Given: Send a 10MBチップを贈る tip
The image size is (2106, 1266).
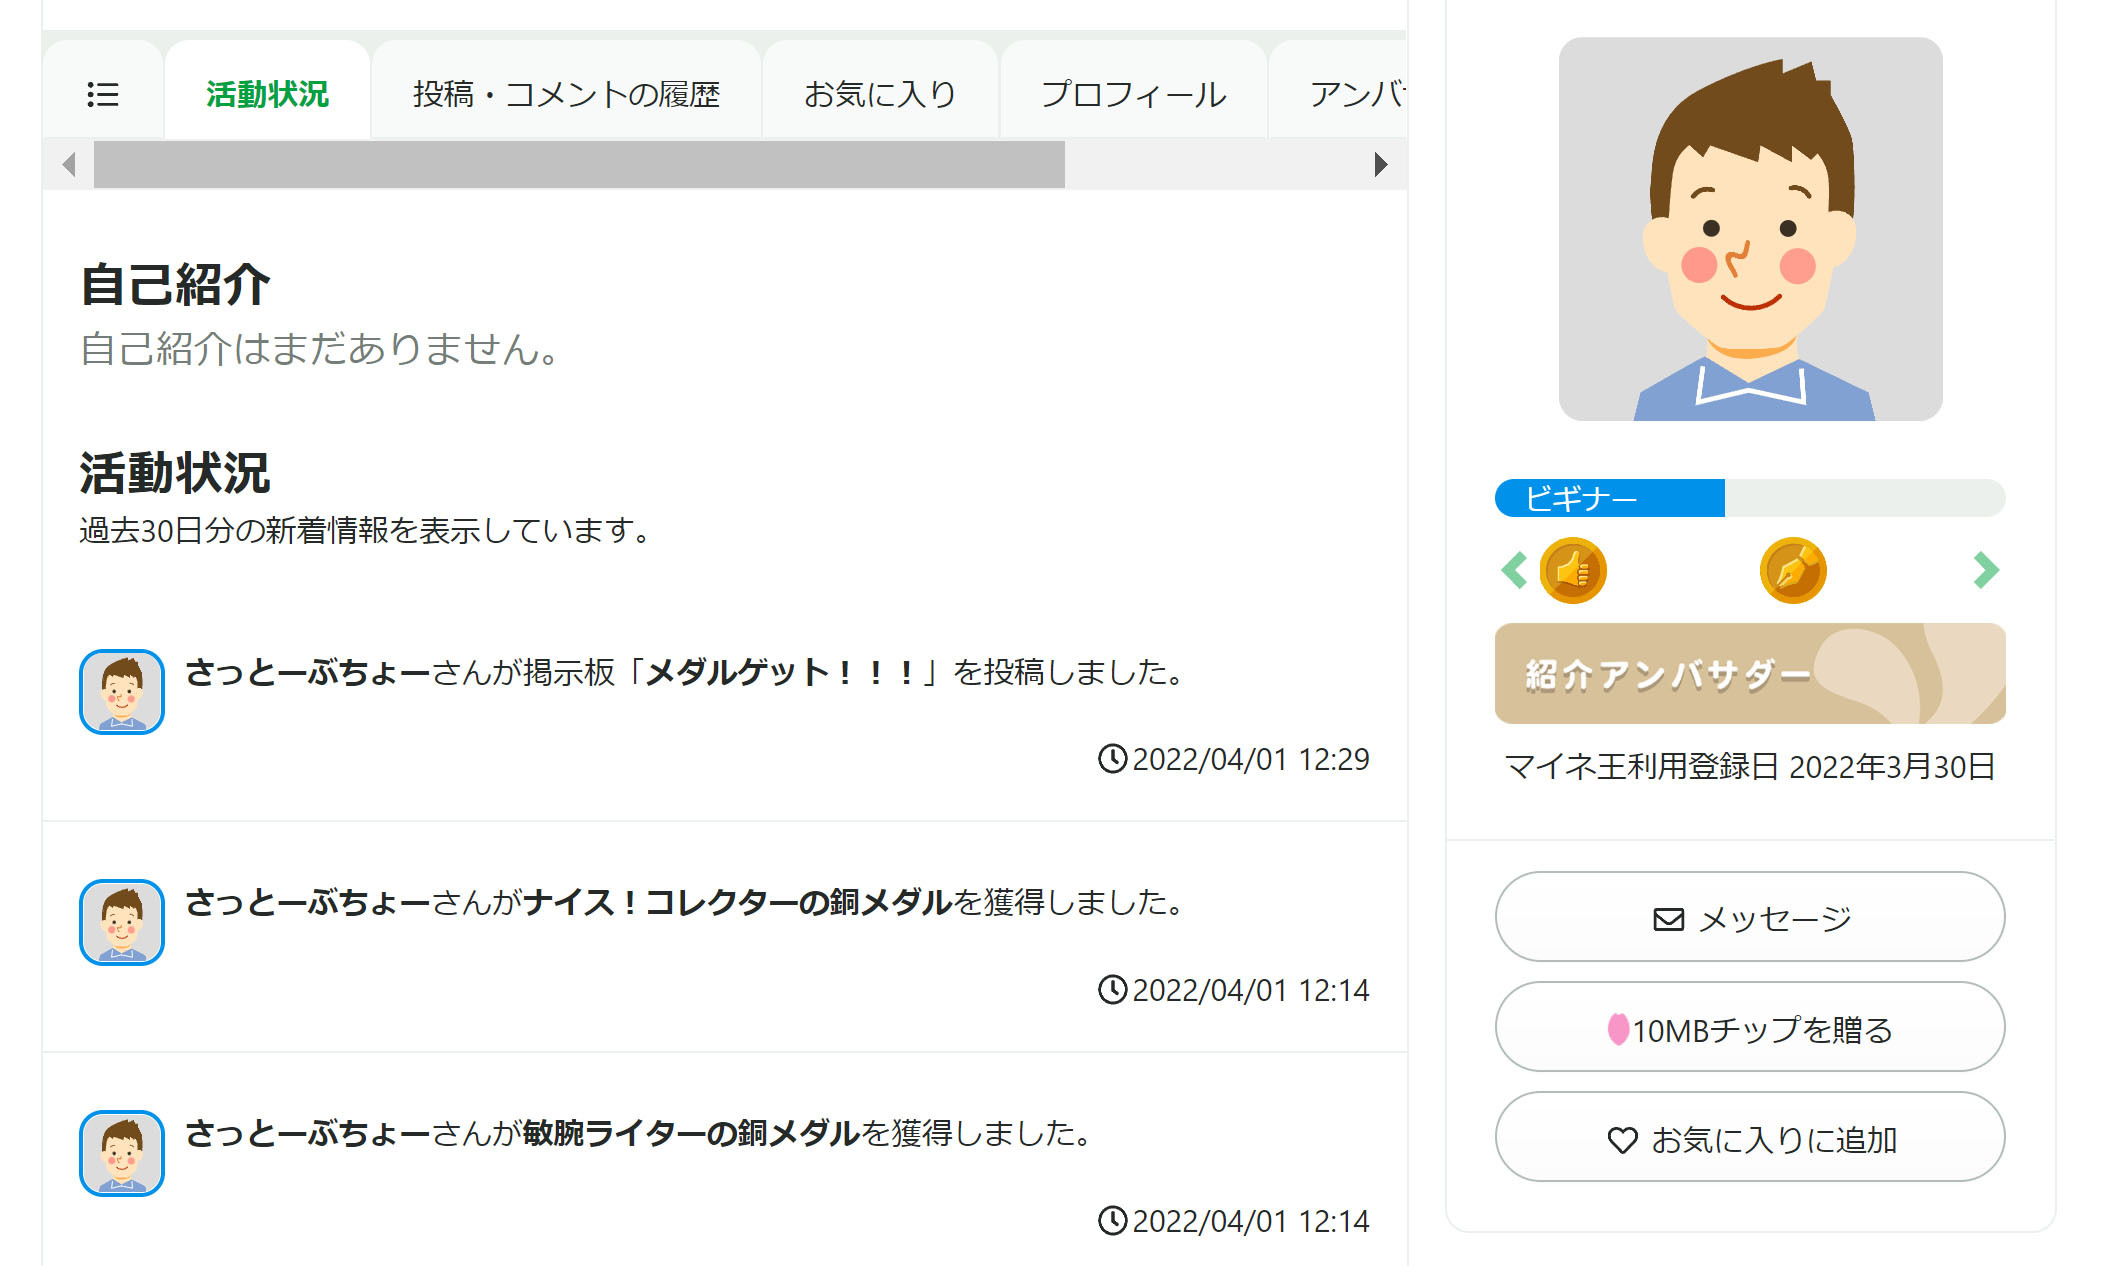Looking at the screenshot, I should coord(1750,1028).
